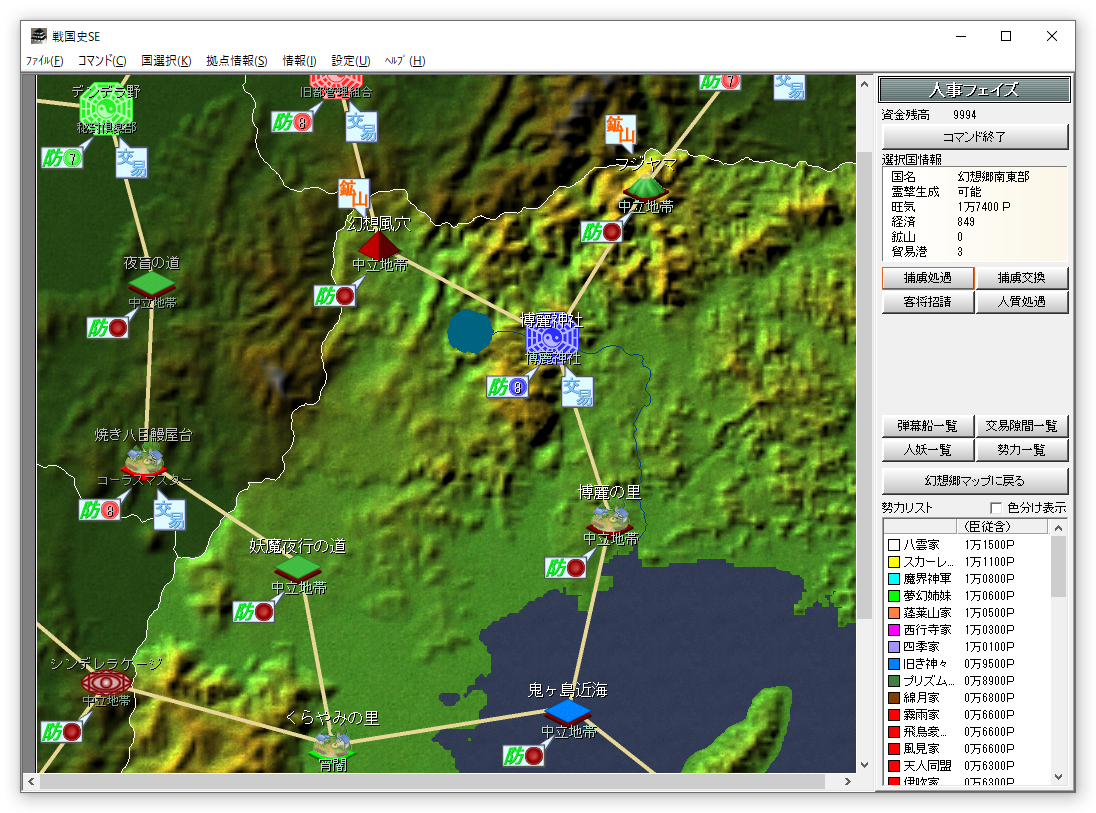Image resolution: width=1096 pixels, height=813 pixels.
Task: Open the 弾幕船一覧 list button
Action: [x=927, y=426]
